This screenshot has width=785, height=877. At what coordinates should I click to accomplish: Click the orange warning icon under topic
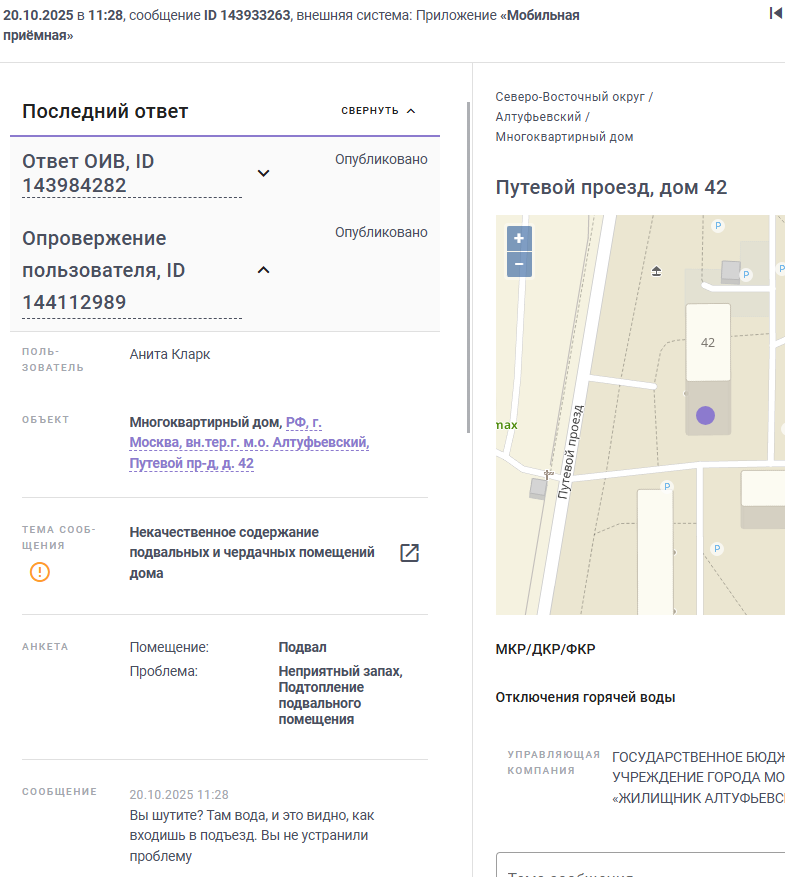pos(40,572)
